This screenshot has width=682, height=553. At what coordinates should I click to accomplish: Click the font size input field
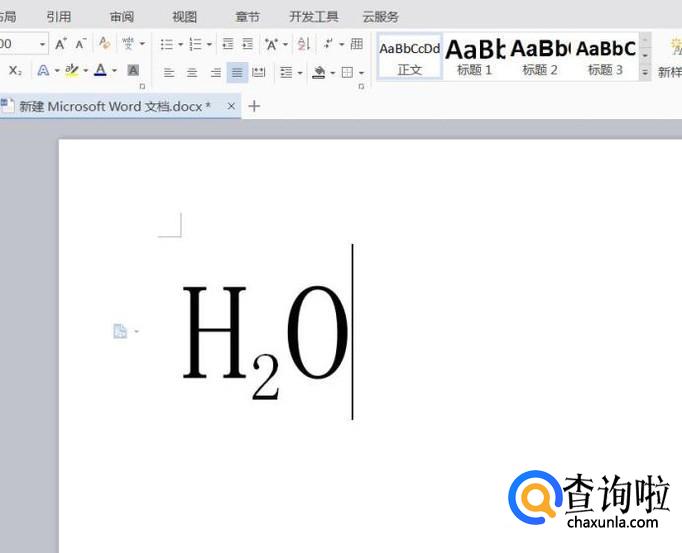coord(18,44)
